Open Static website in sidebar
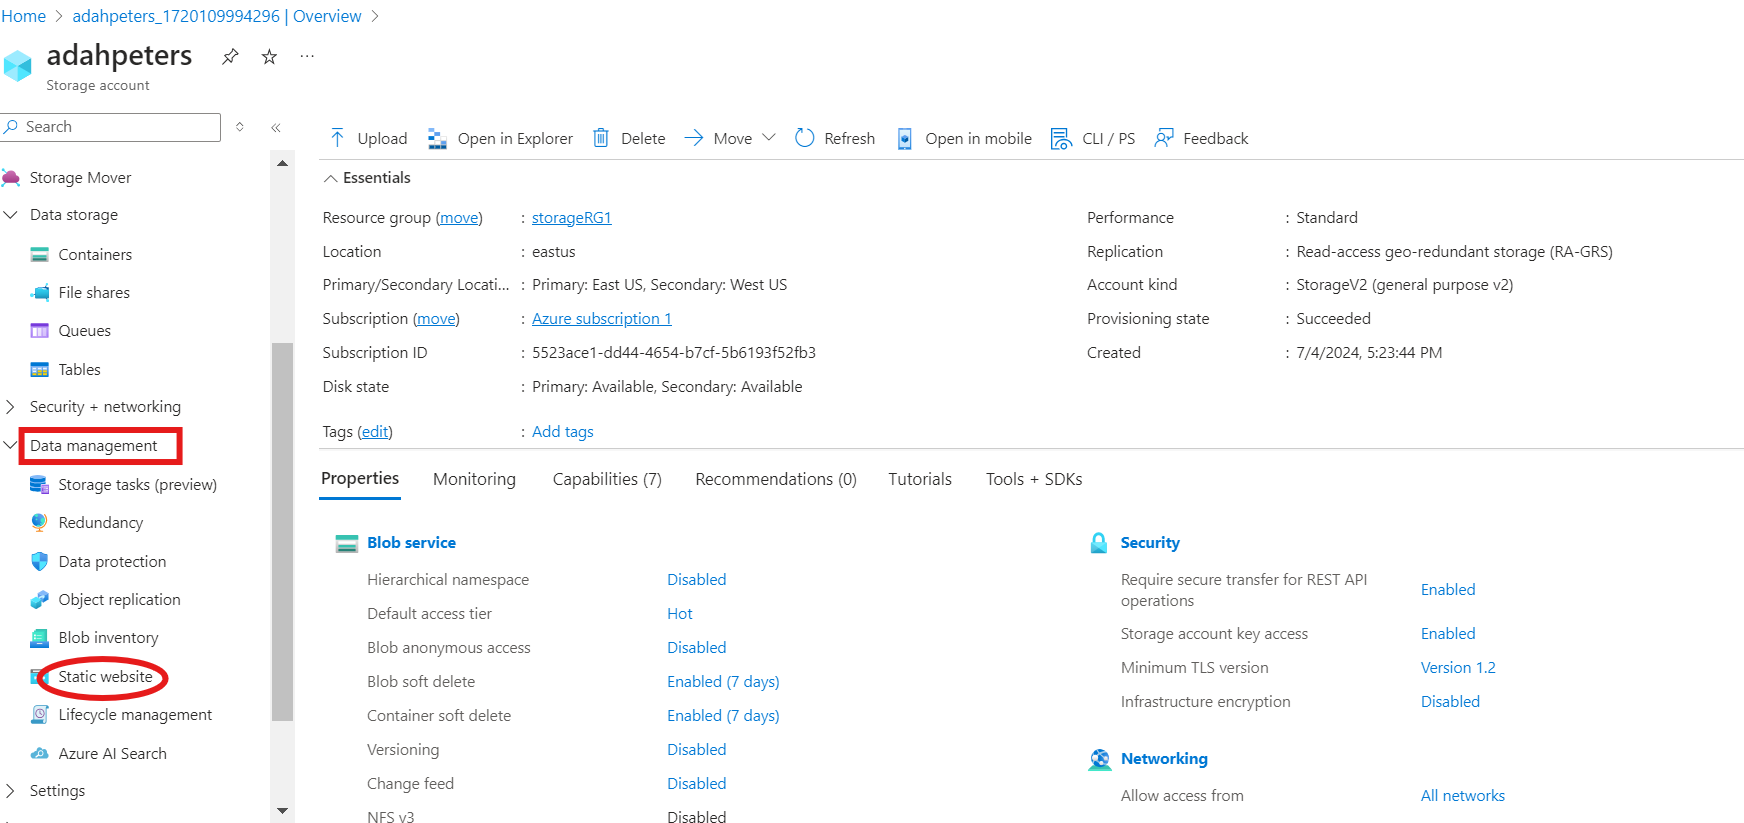 pyautogui.click(x=105, y=677)
